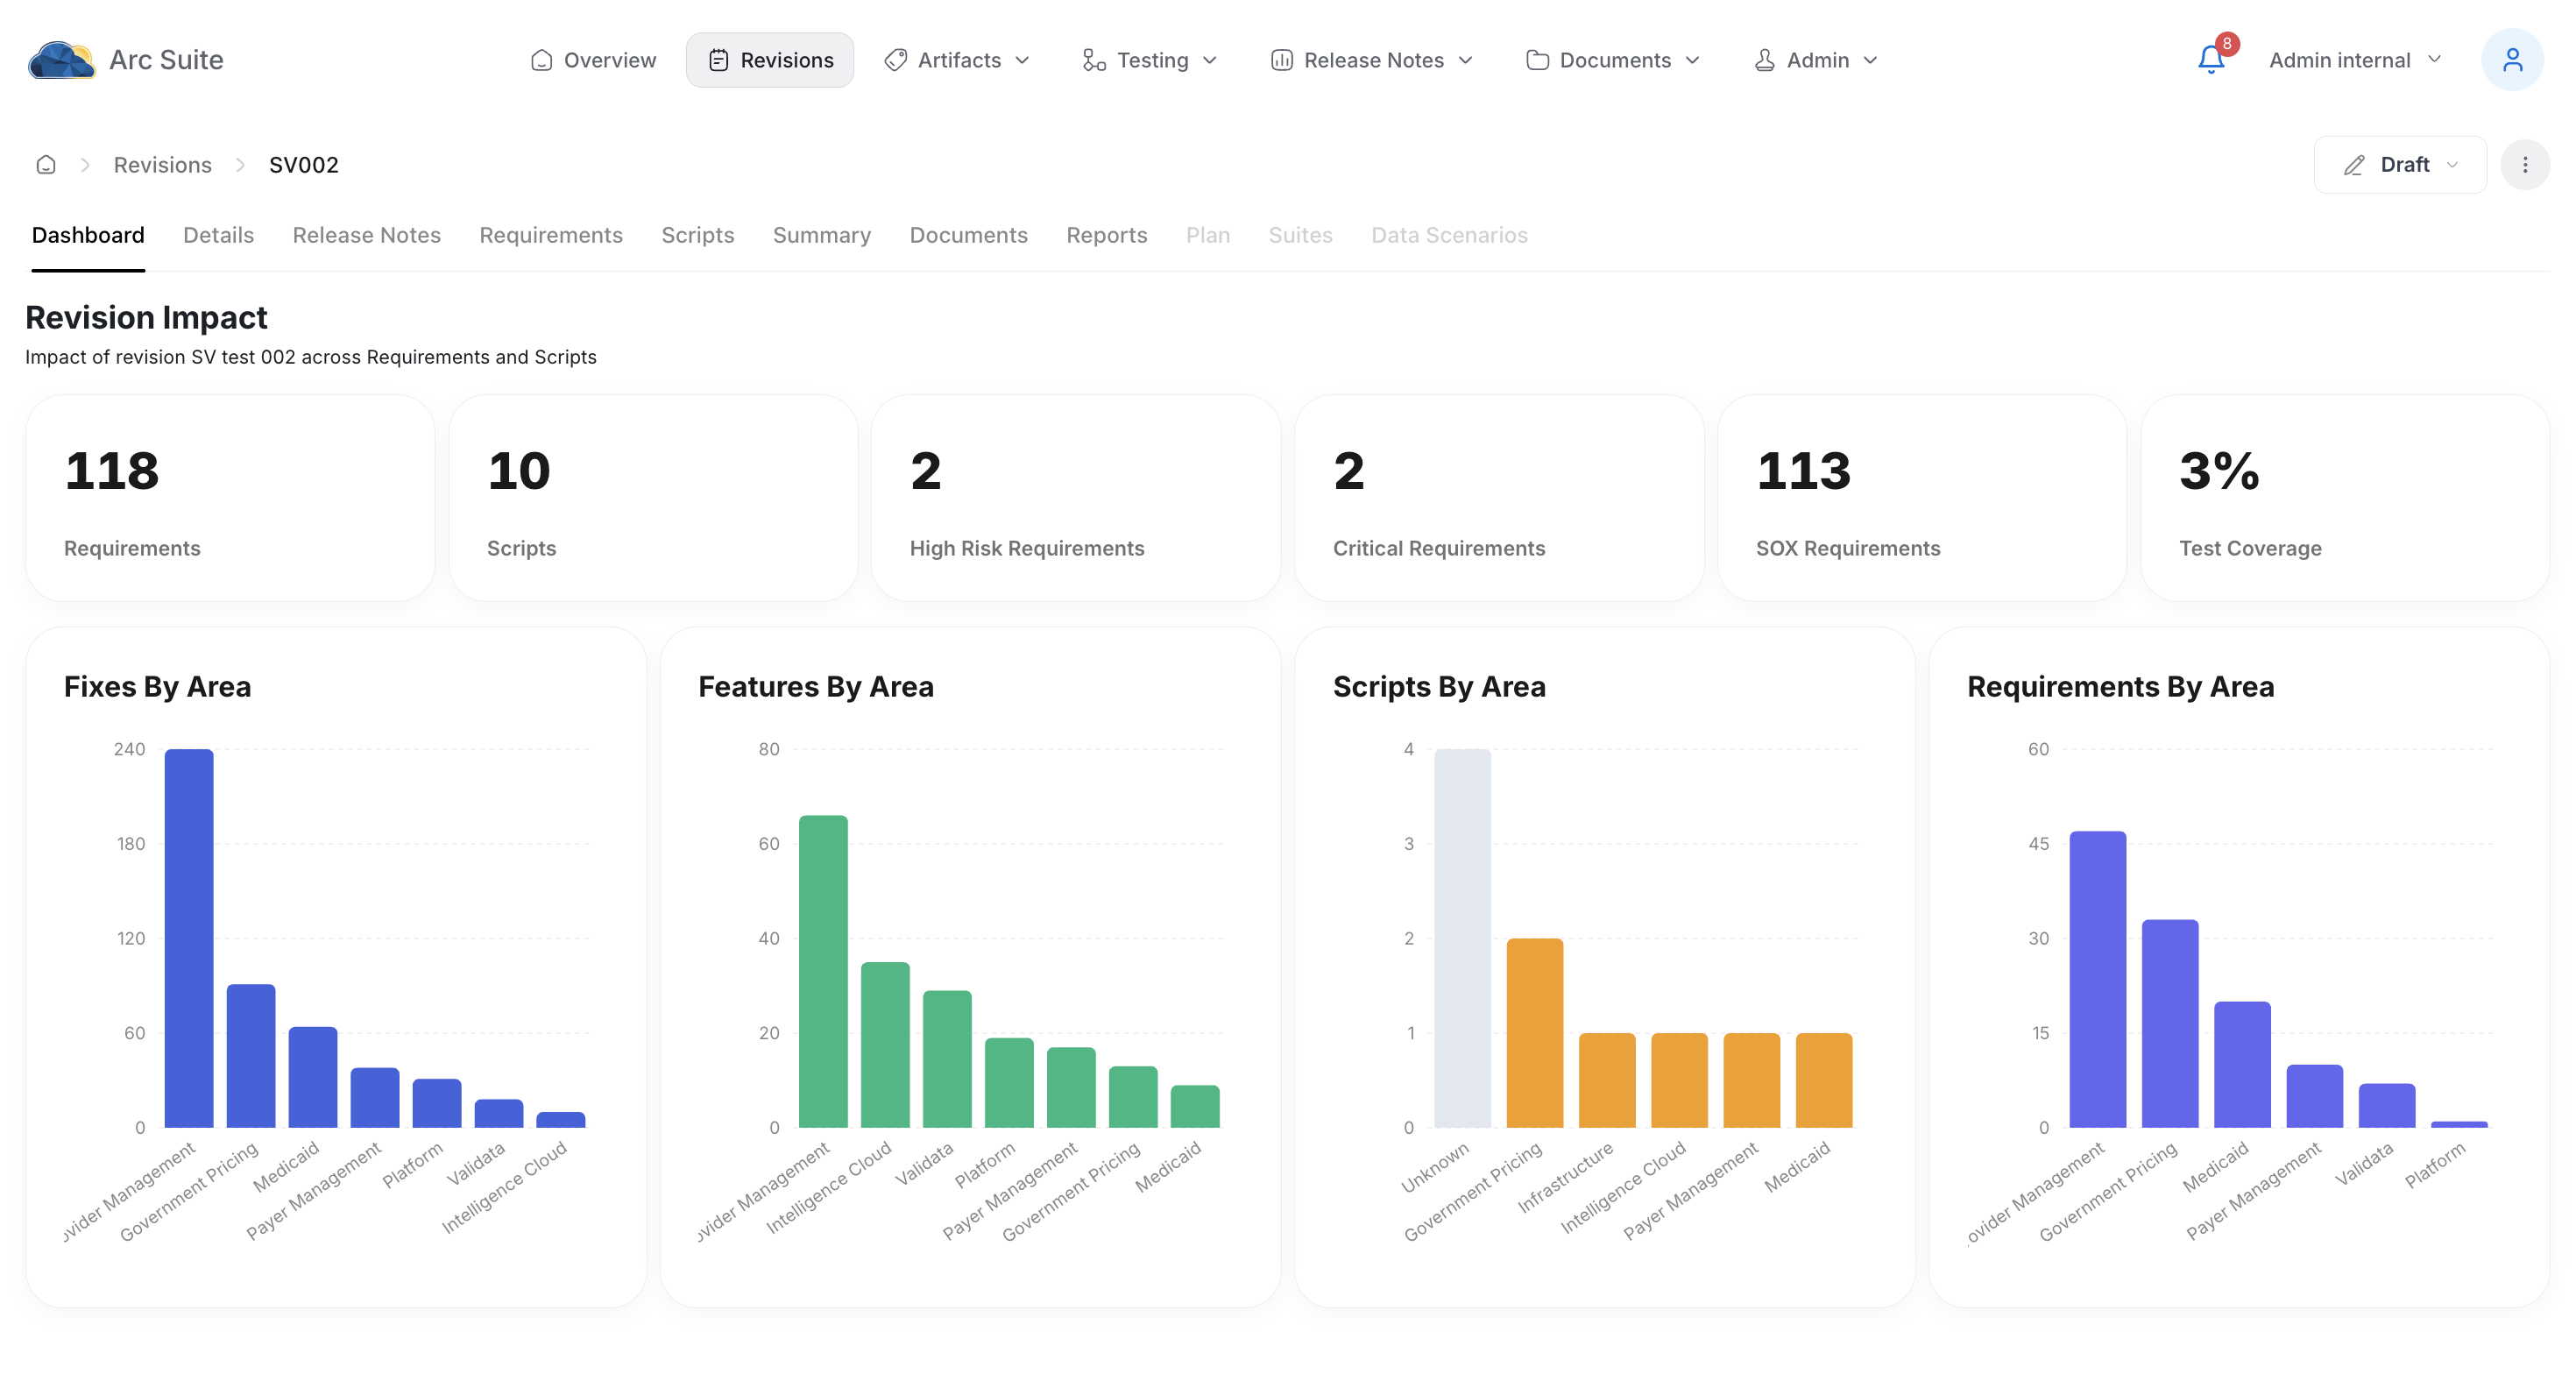
Task: Open the notifications bell icon
Action: click(x=2210, y=60)
